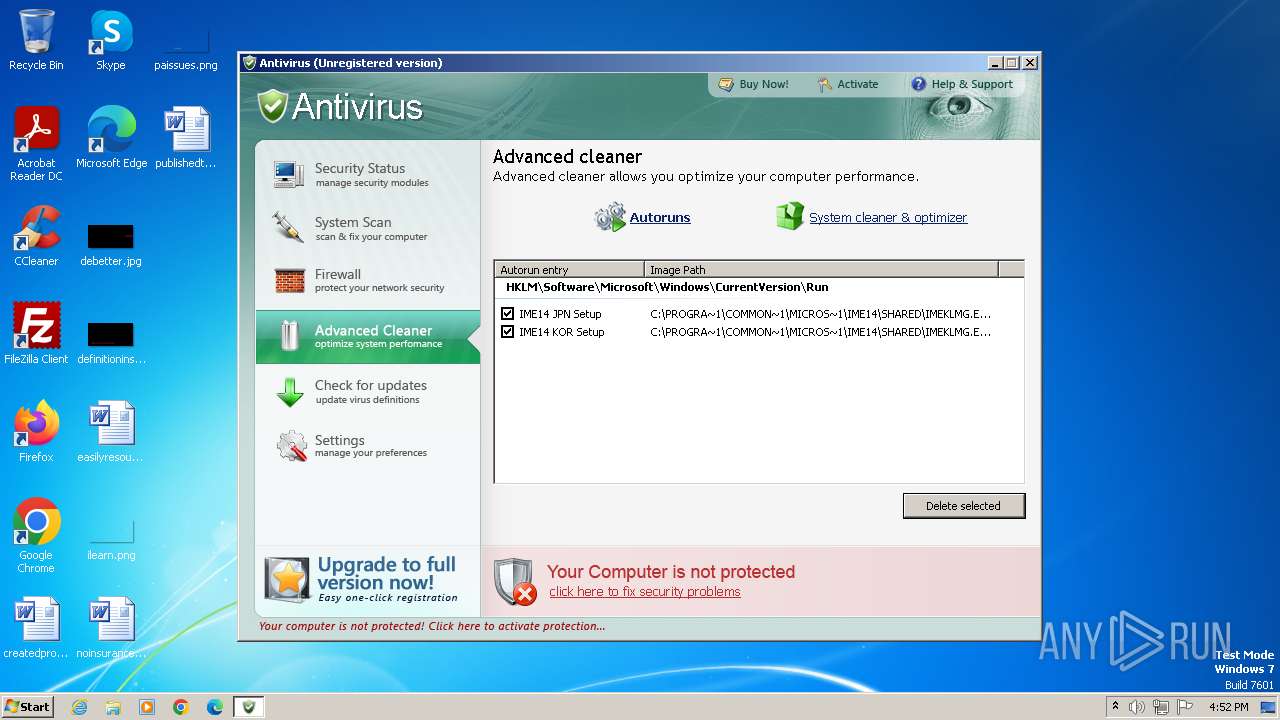Click the System Scan syringe icon
1280x720 pixels.
click(x=289, y=228)
